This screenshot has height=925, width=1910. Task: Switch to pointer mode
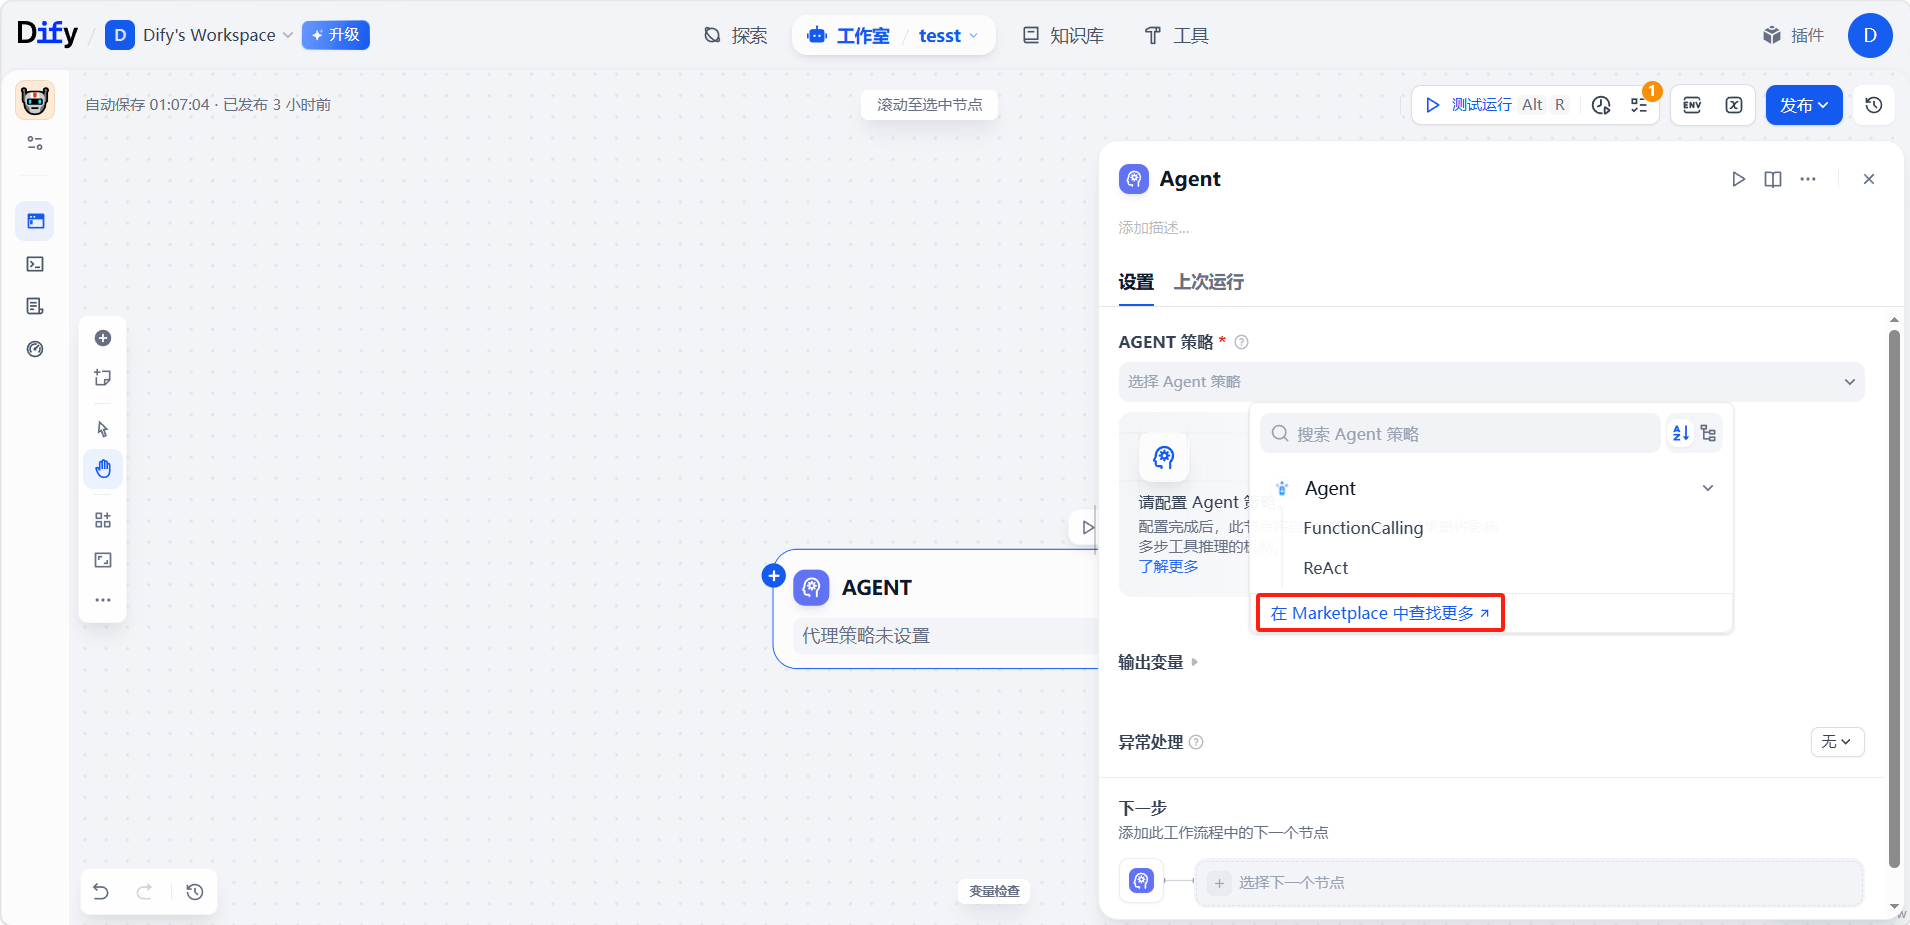[103, 429]
